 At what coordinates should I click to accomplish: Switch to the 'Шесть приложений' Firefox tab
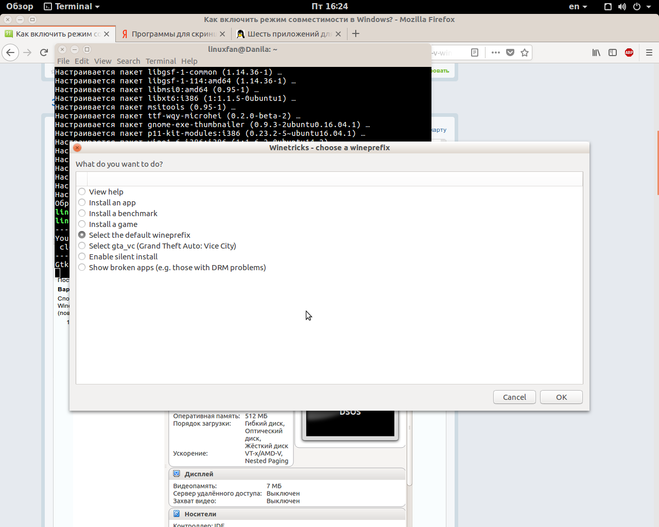tap(289, 34)
